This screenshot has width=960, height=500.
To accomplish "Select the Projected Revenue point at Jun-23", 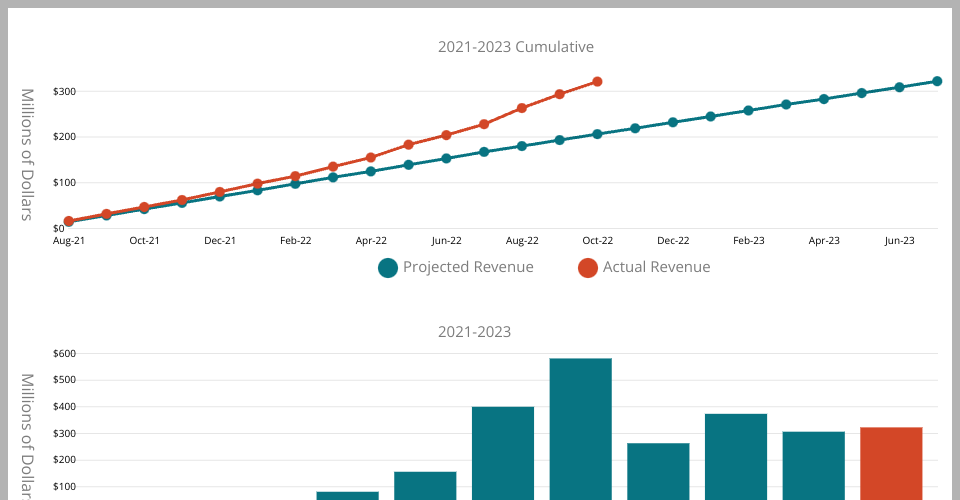I will (x=899, y=87).
